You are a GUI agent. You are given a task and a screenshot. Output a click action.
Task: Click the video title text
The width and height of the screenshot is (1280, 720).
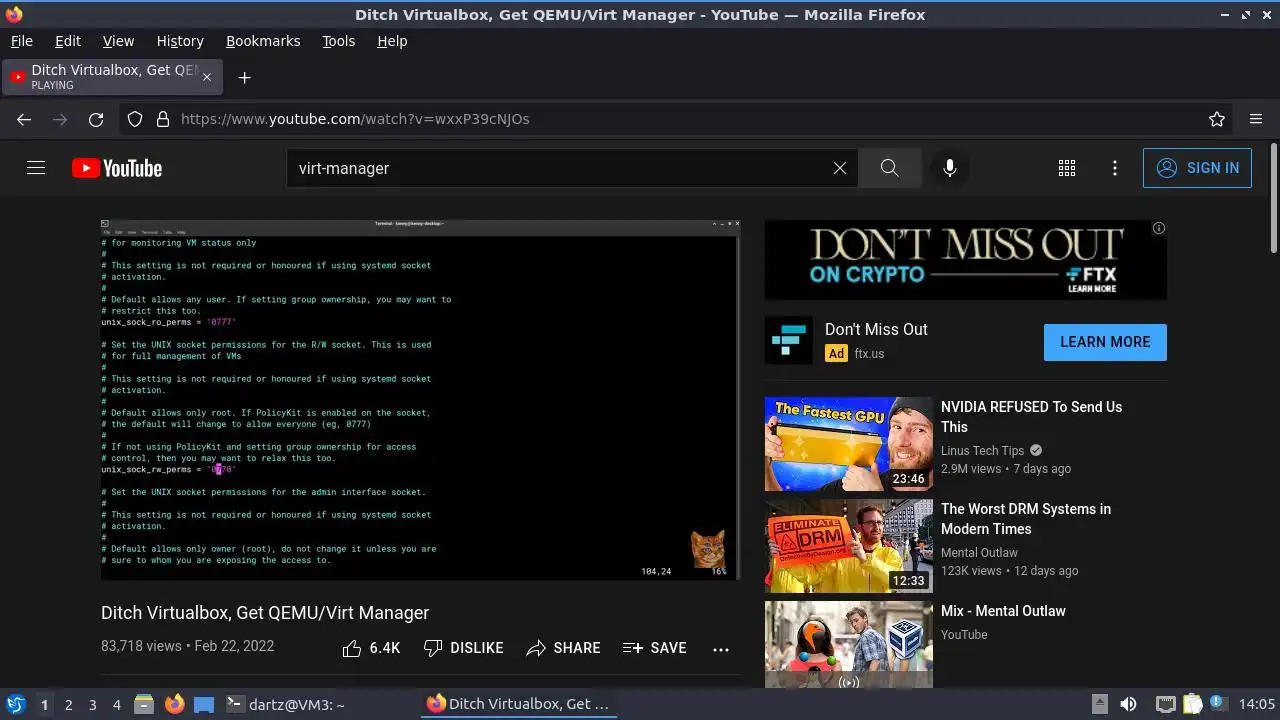pos(265,613)
